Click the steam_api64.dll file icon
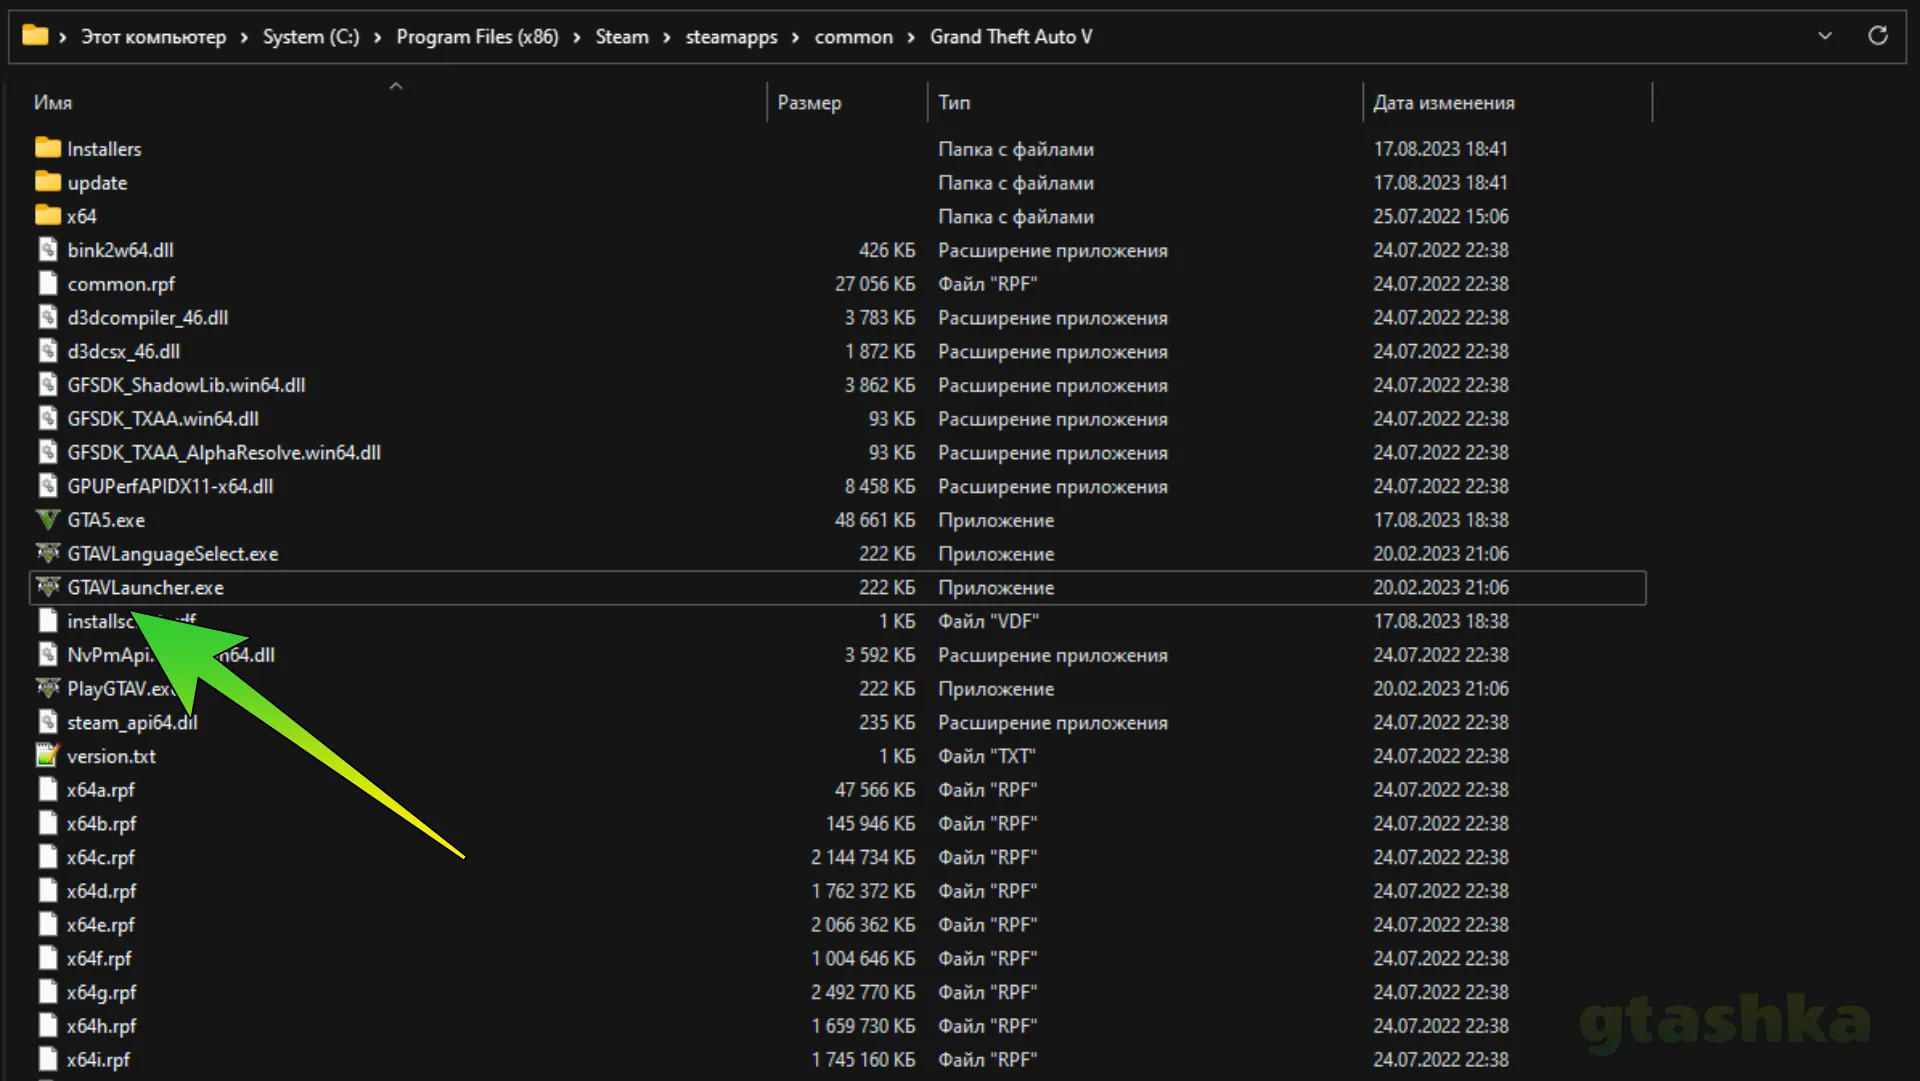 48,722
